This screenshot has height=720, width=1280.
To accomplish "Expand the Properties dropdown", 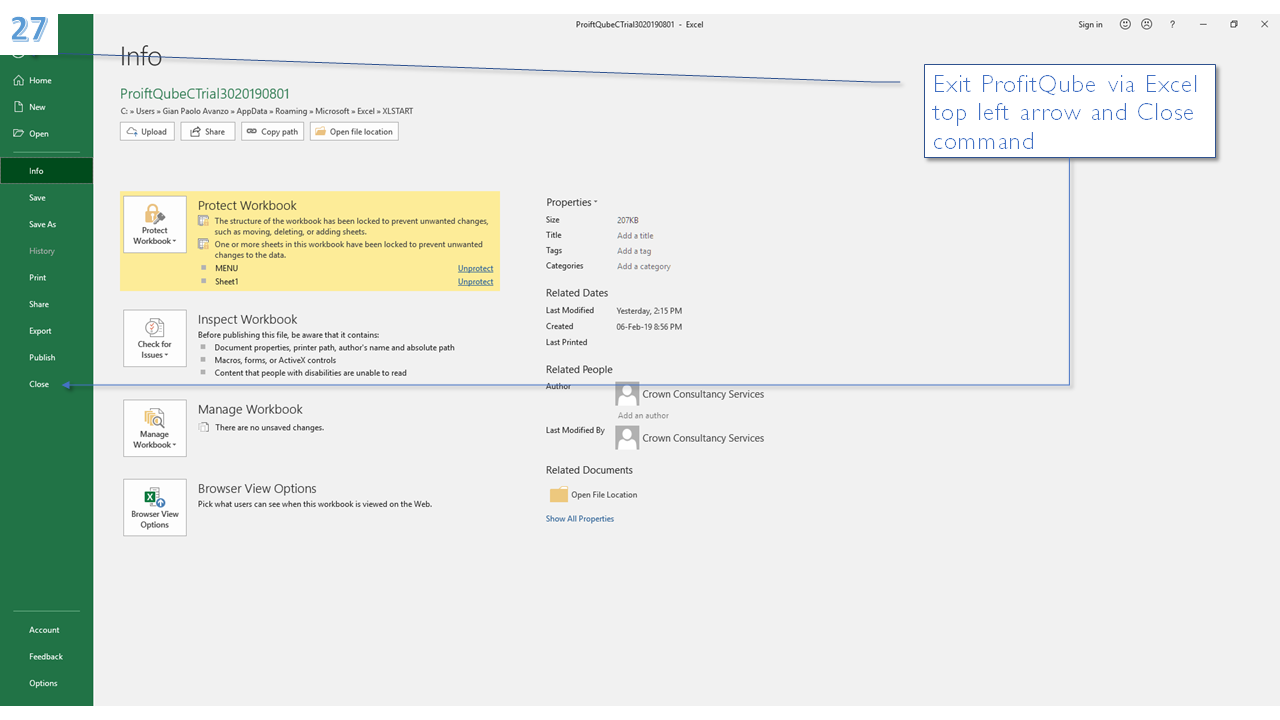I will [572, 202].
